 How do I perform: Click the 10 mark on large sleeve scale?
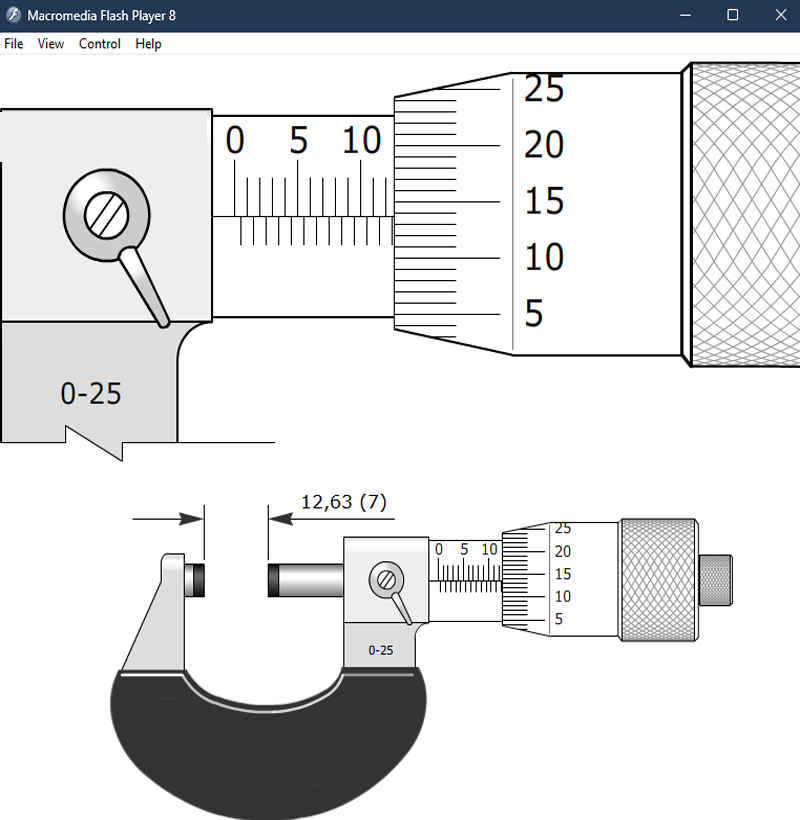(361, 141)
